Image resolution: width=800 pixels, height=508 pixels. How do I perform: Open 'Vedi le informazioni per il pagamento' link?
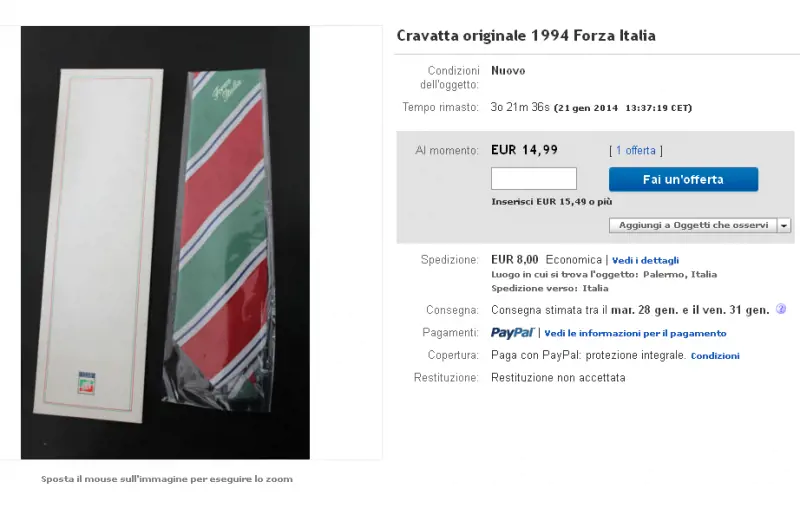pos(635,334)
